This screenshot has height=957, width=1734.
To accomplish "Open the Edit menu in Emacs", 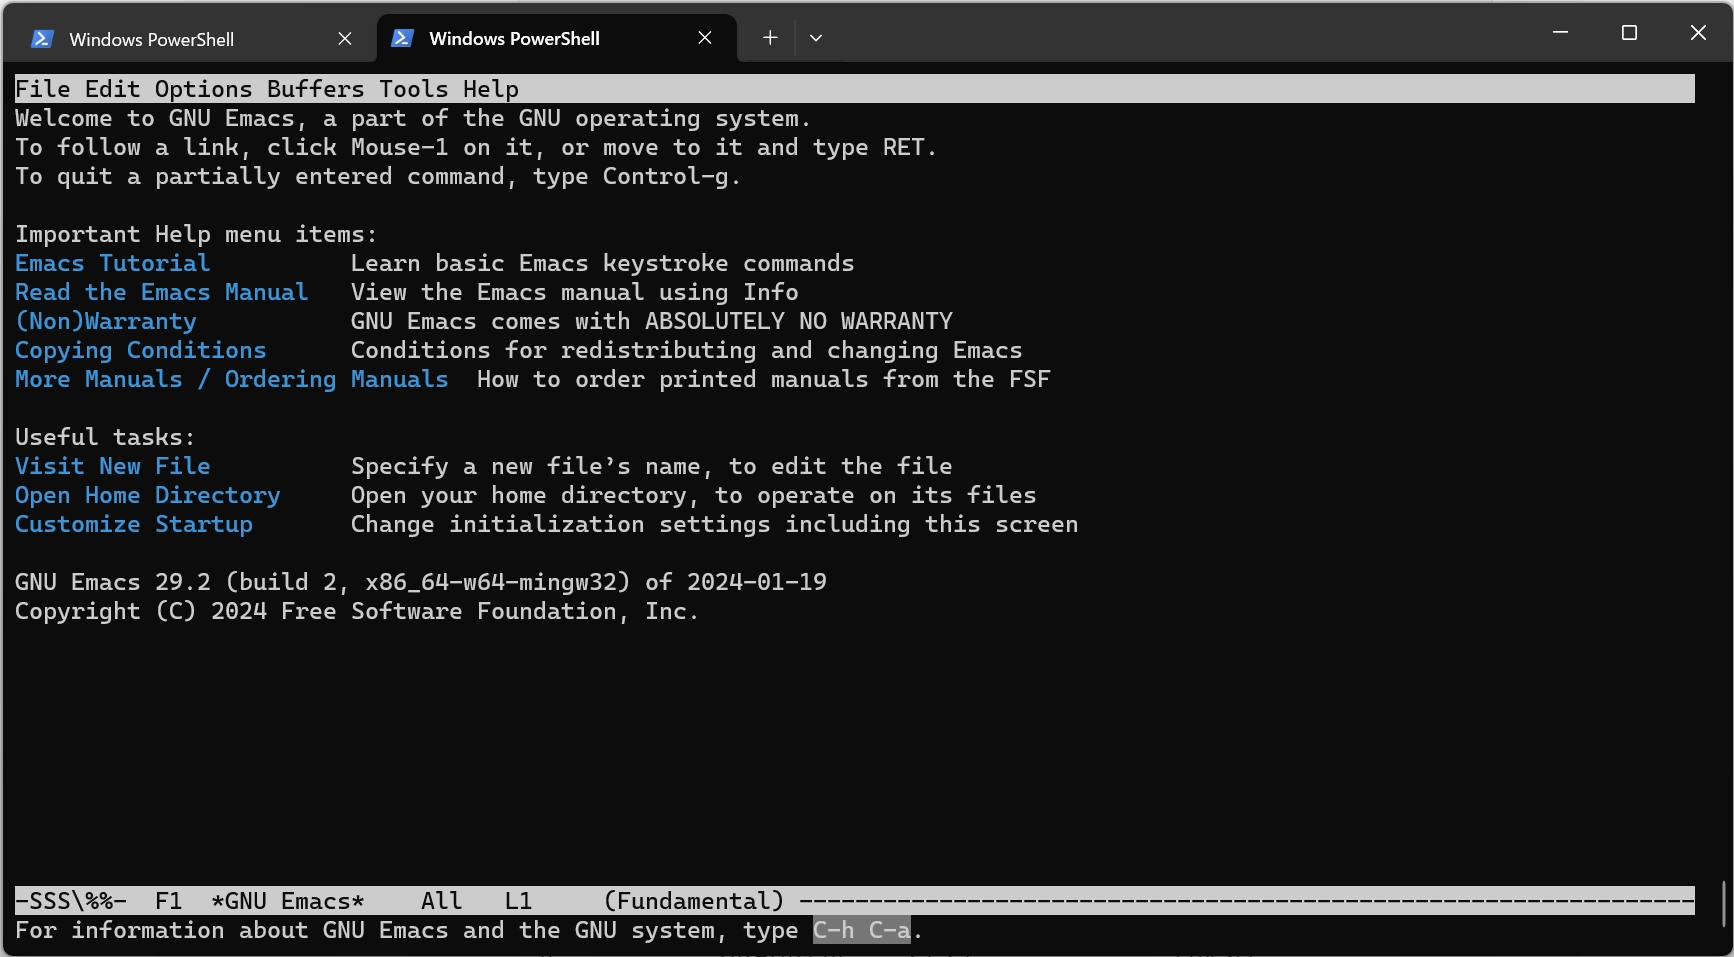I will coord(112,89).
